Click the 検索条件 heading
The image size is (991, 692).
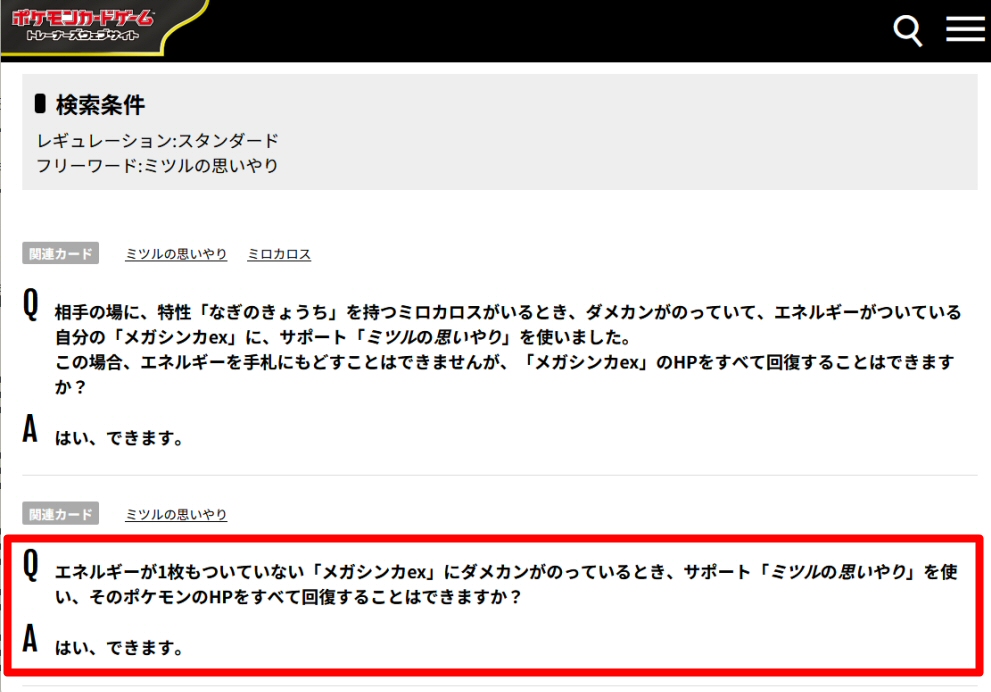(100, 104)
